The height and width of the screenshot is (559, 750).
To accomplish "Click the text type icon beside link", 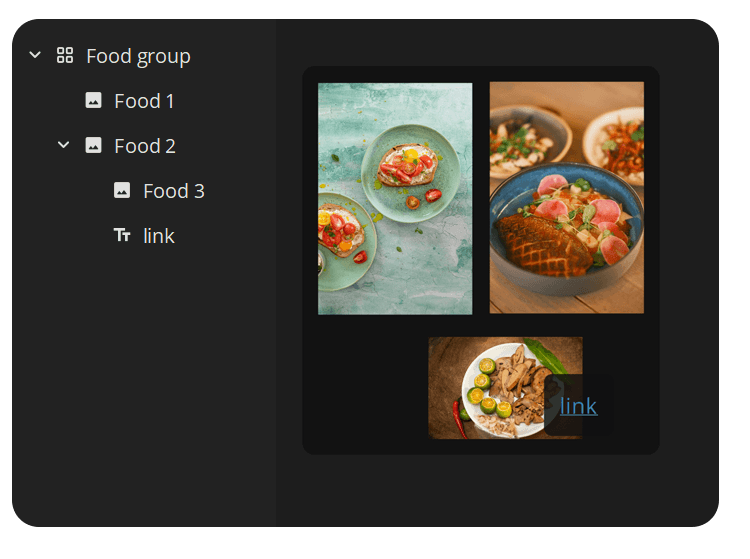I will (122, 235).
